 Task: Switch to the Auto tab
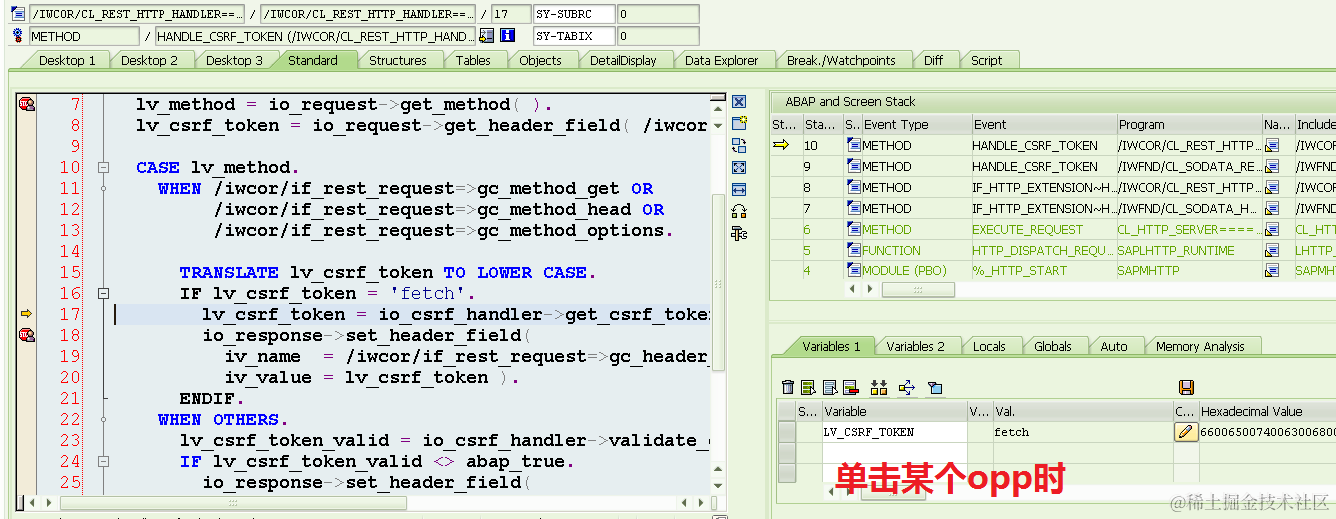coord(1114,346)
